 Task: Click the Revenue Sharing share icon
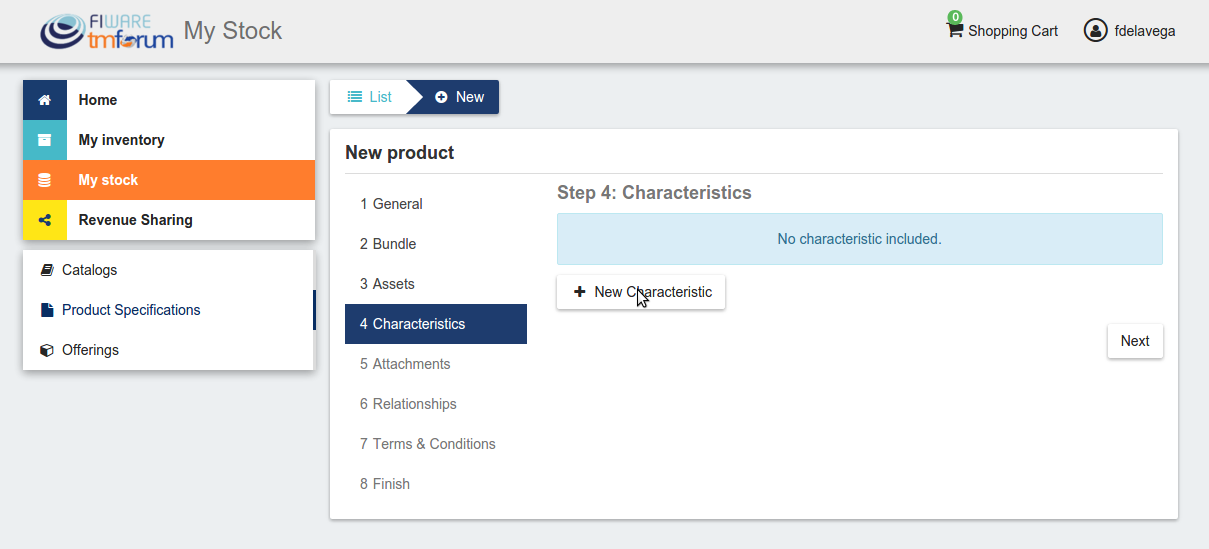click(44, 220)
